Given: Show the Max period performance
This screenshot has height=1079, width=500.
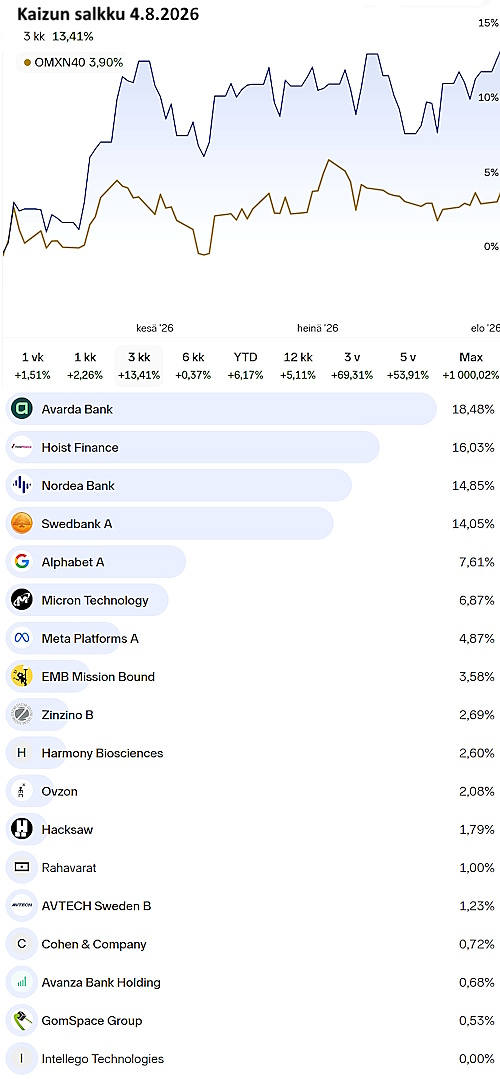Looking at the screenshot, I should coord(470,365).
